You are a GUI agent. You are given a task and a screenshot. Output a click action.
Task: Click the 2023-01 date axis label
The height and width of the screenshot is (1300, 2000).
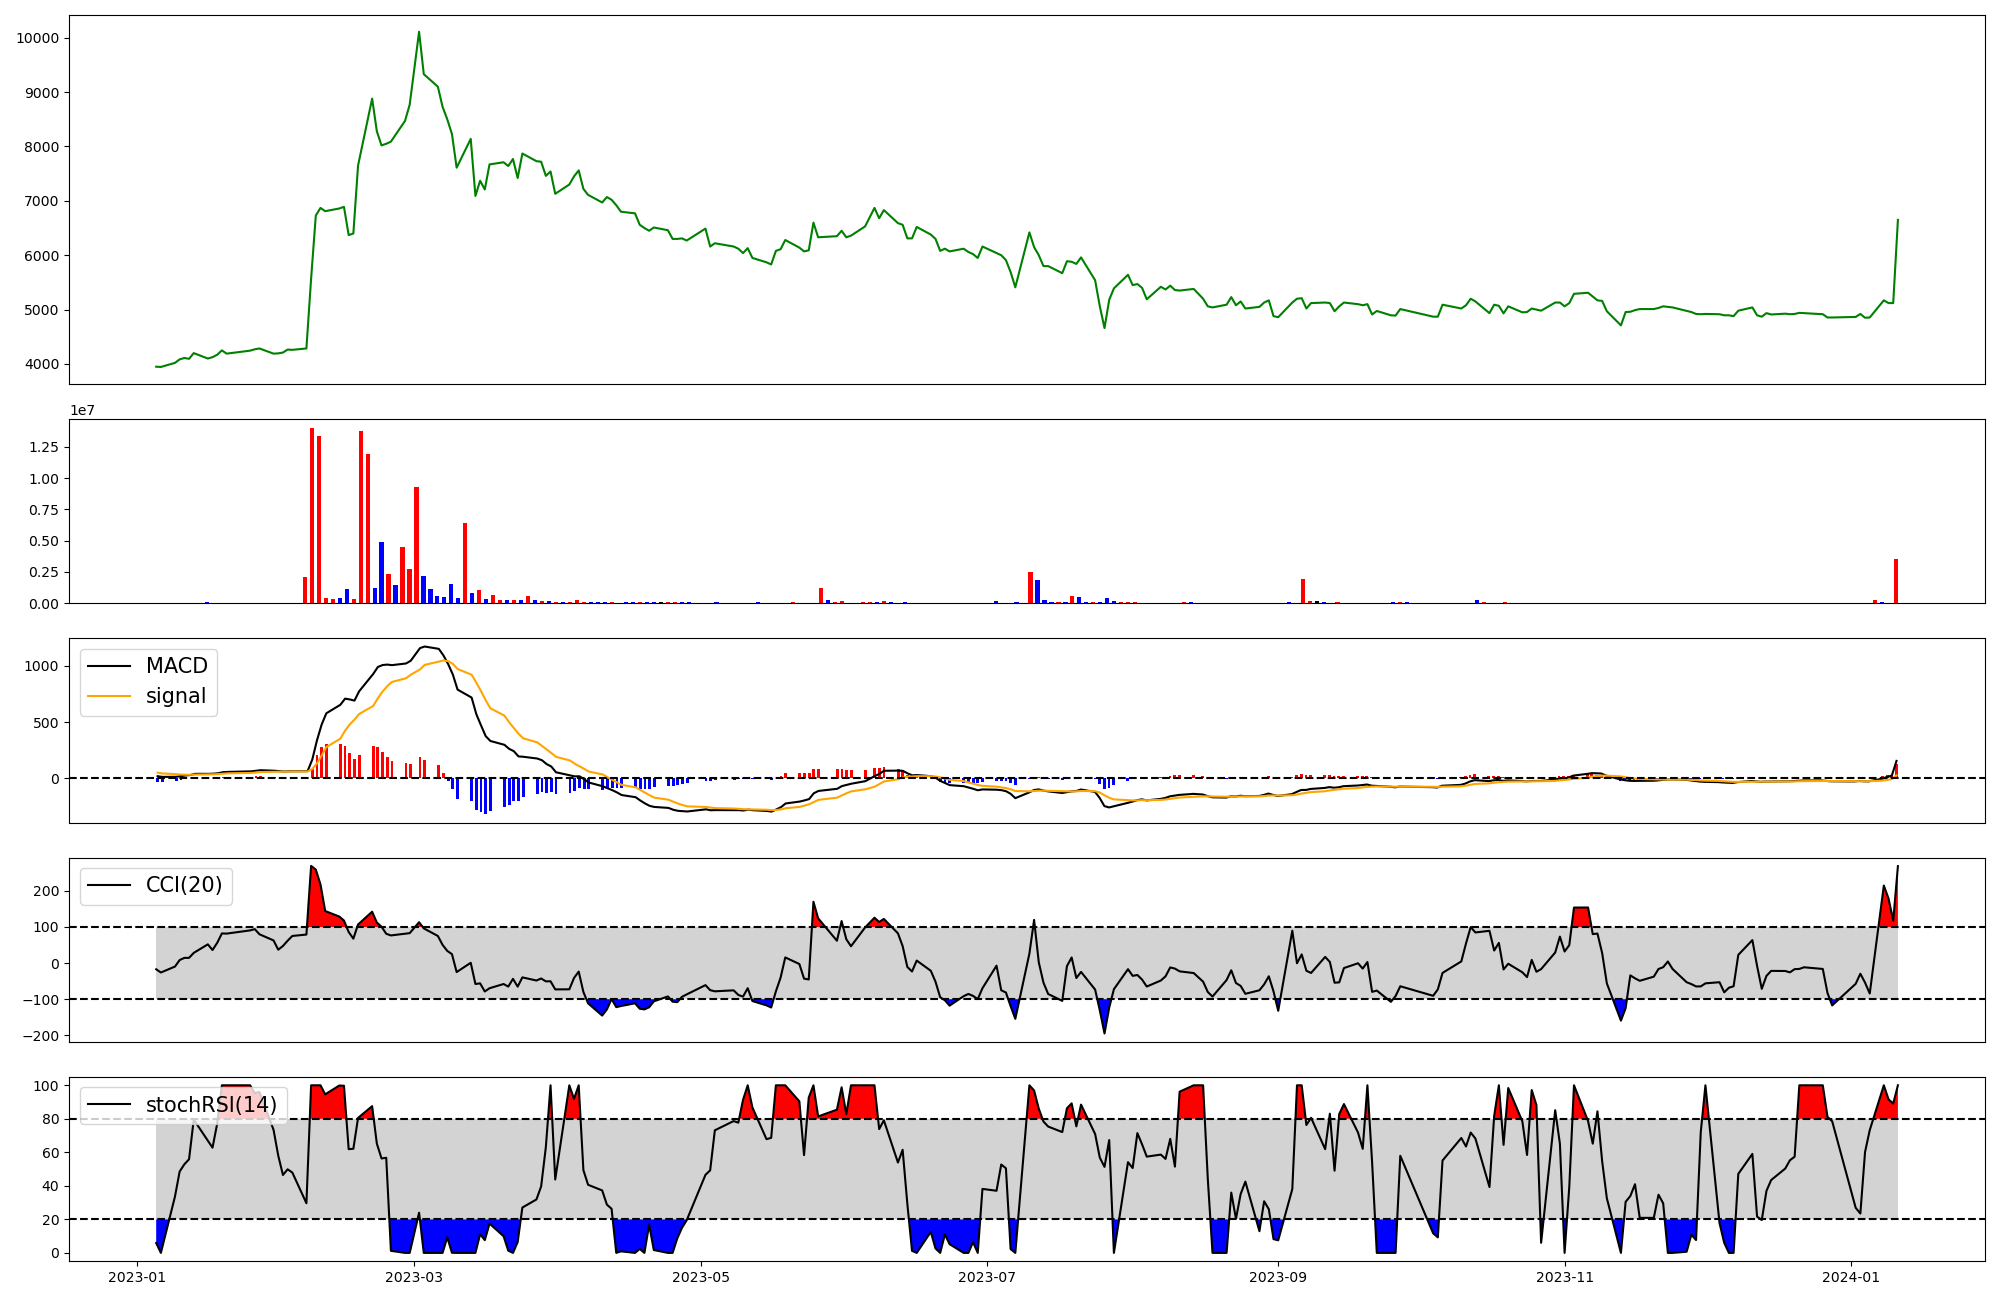pyautogui.click(x=137, y=1277)
